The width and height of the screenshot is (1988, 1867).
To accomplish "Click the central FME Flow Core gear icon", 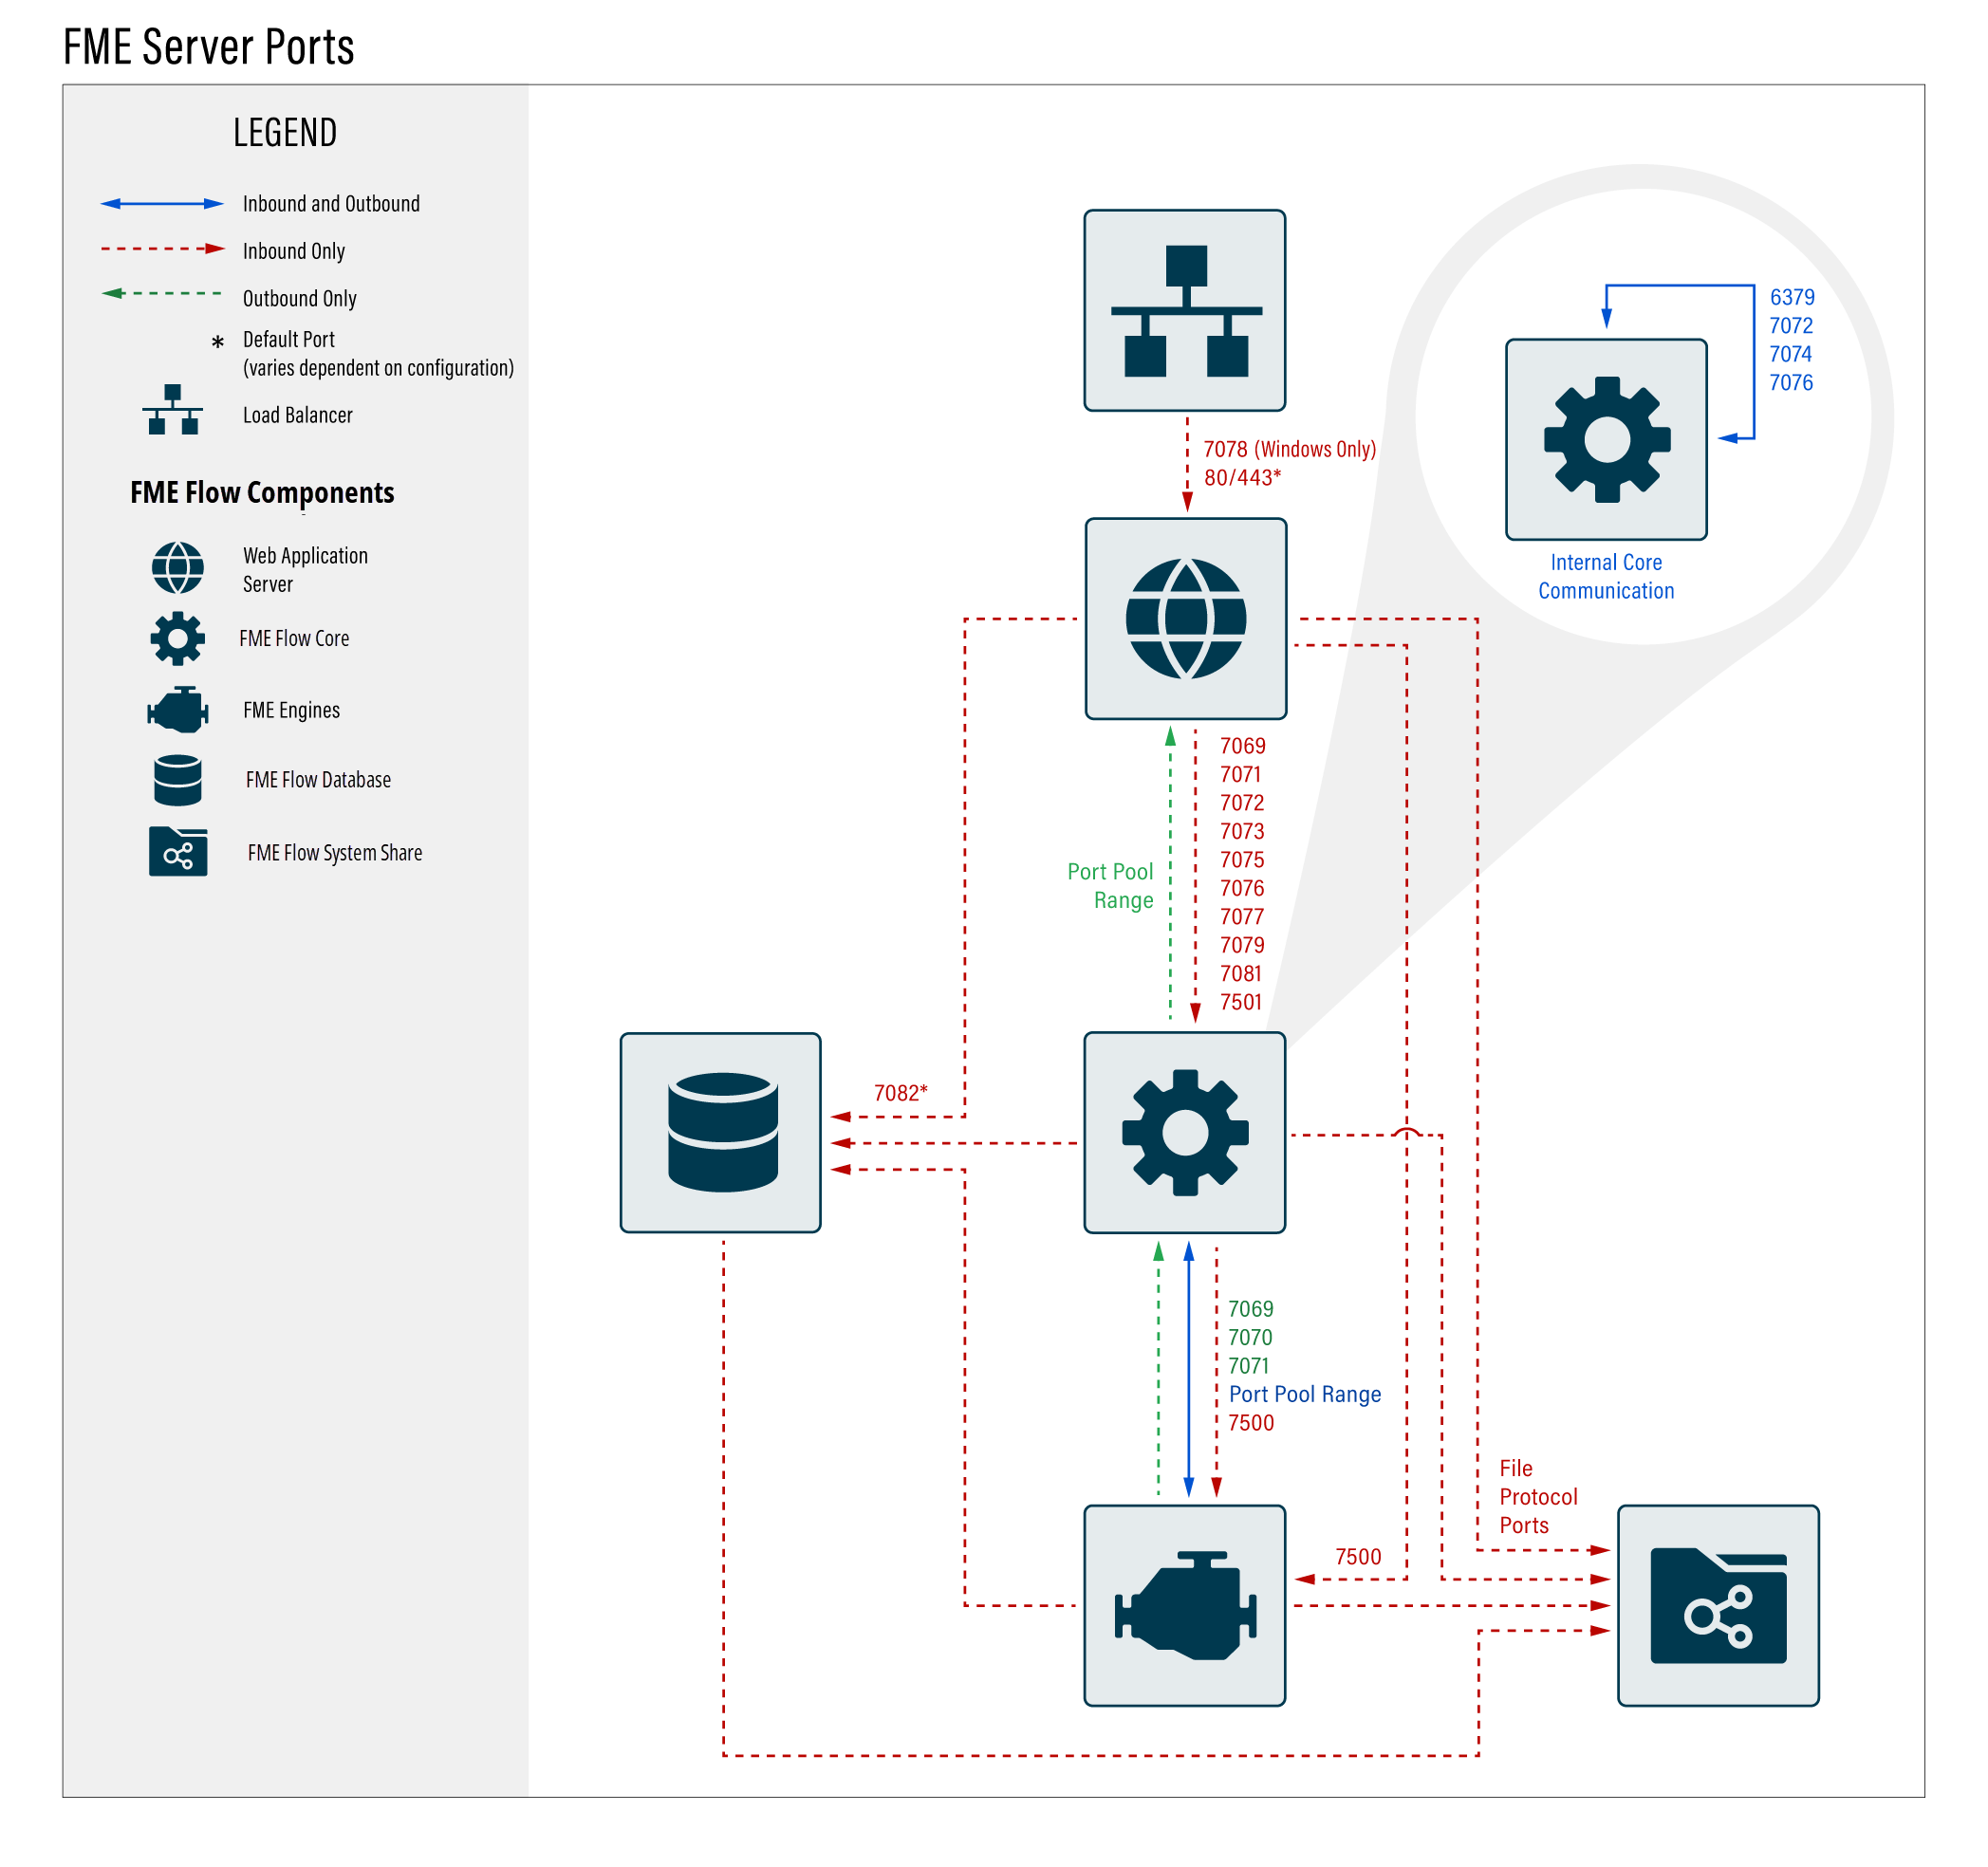I will pos(1185,1133).
